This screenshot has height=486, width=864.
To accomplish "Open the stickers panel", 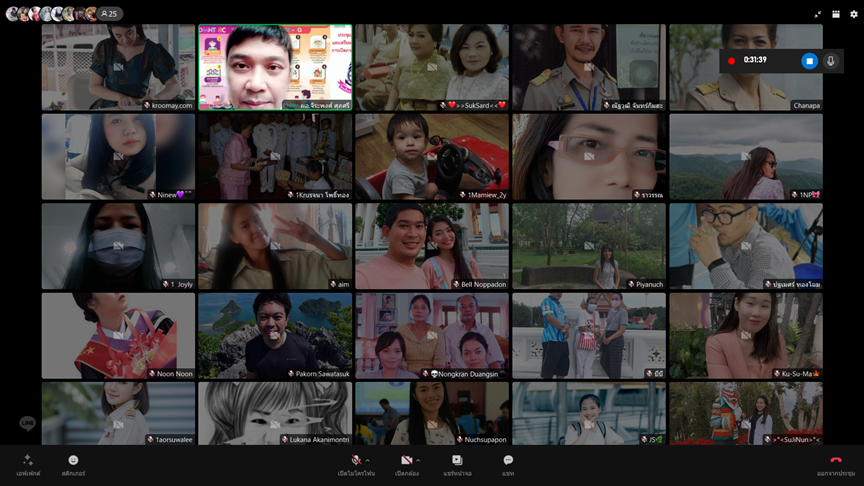I will tap(73, 465).
